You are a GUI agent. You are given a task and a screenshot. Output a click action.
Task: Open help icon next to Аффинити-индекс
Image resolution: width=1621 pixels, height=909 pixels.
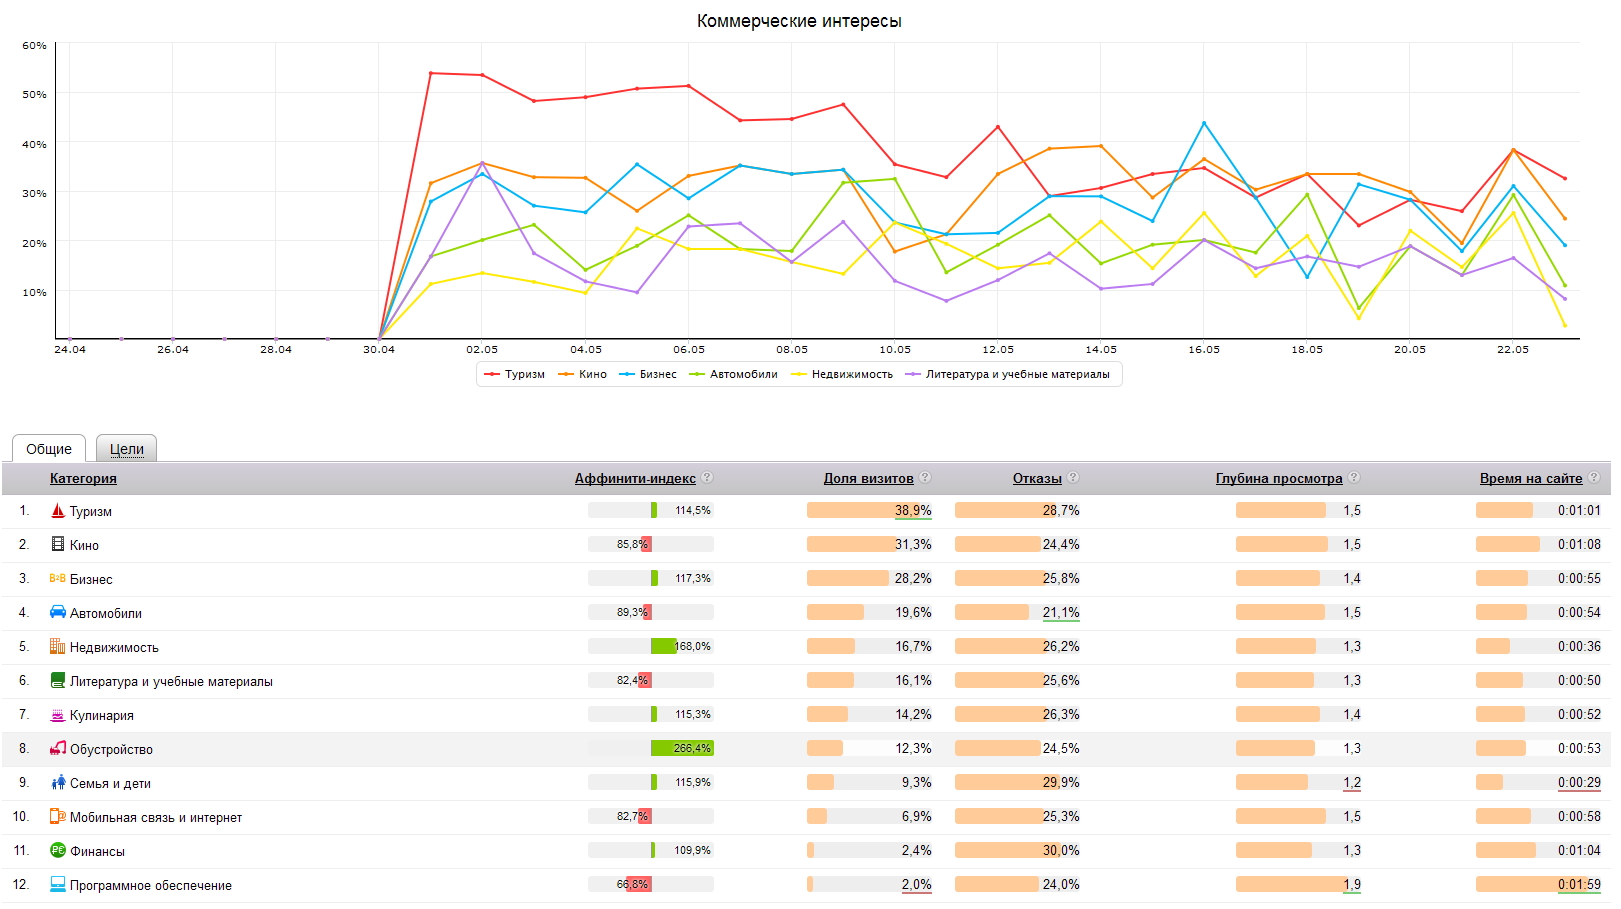[x=707, y=478]
